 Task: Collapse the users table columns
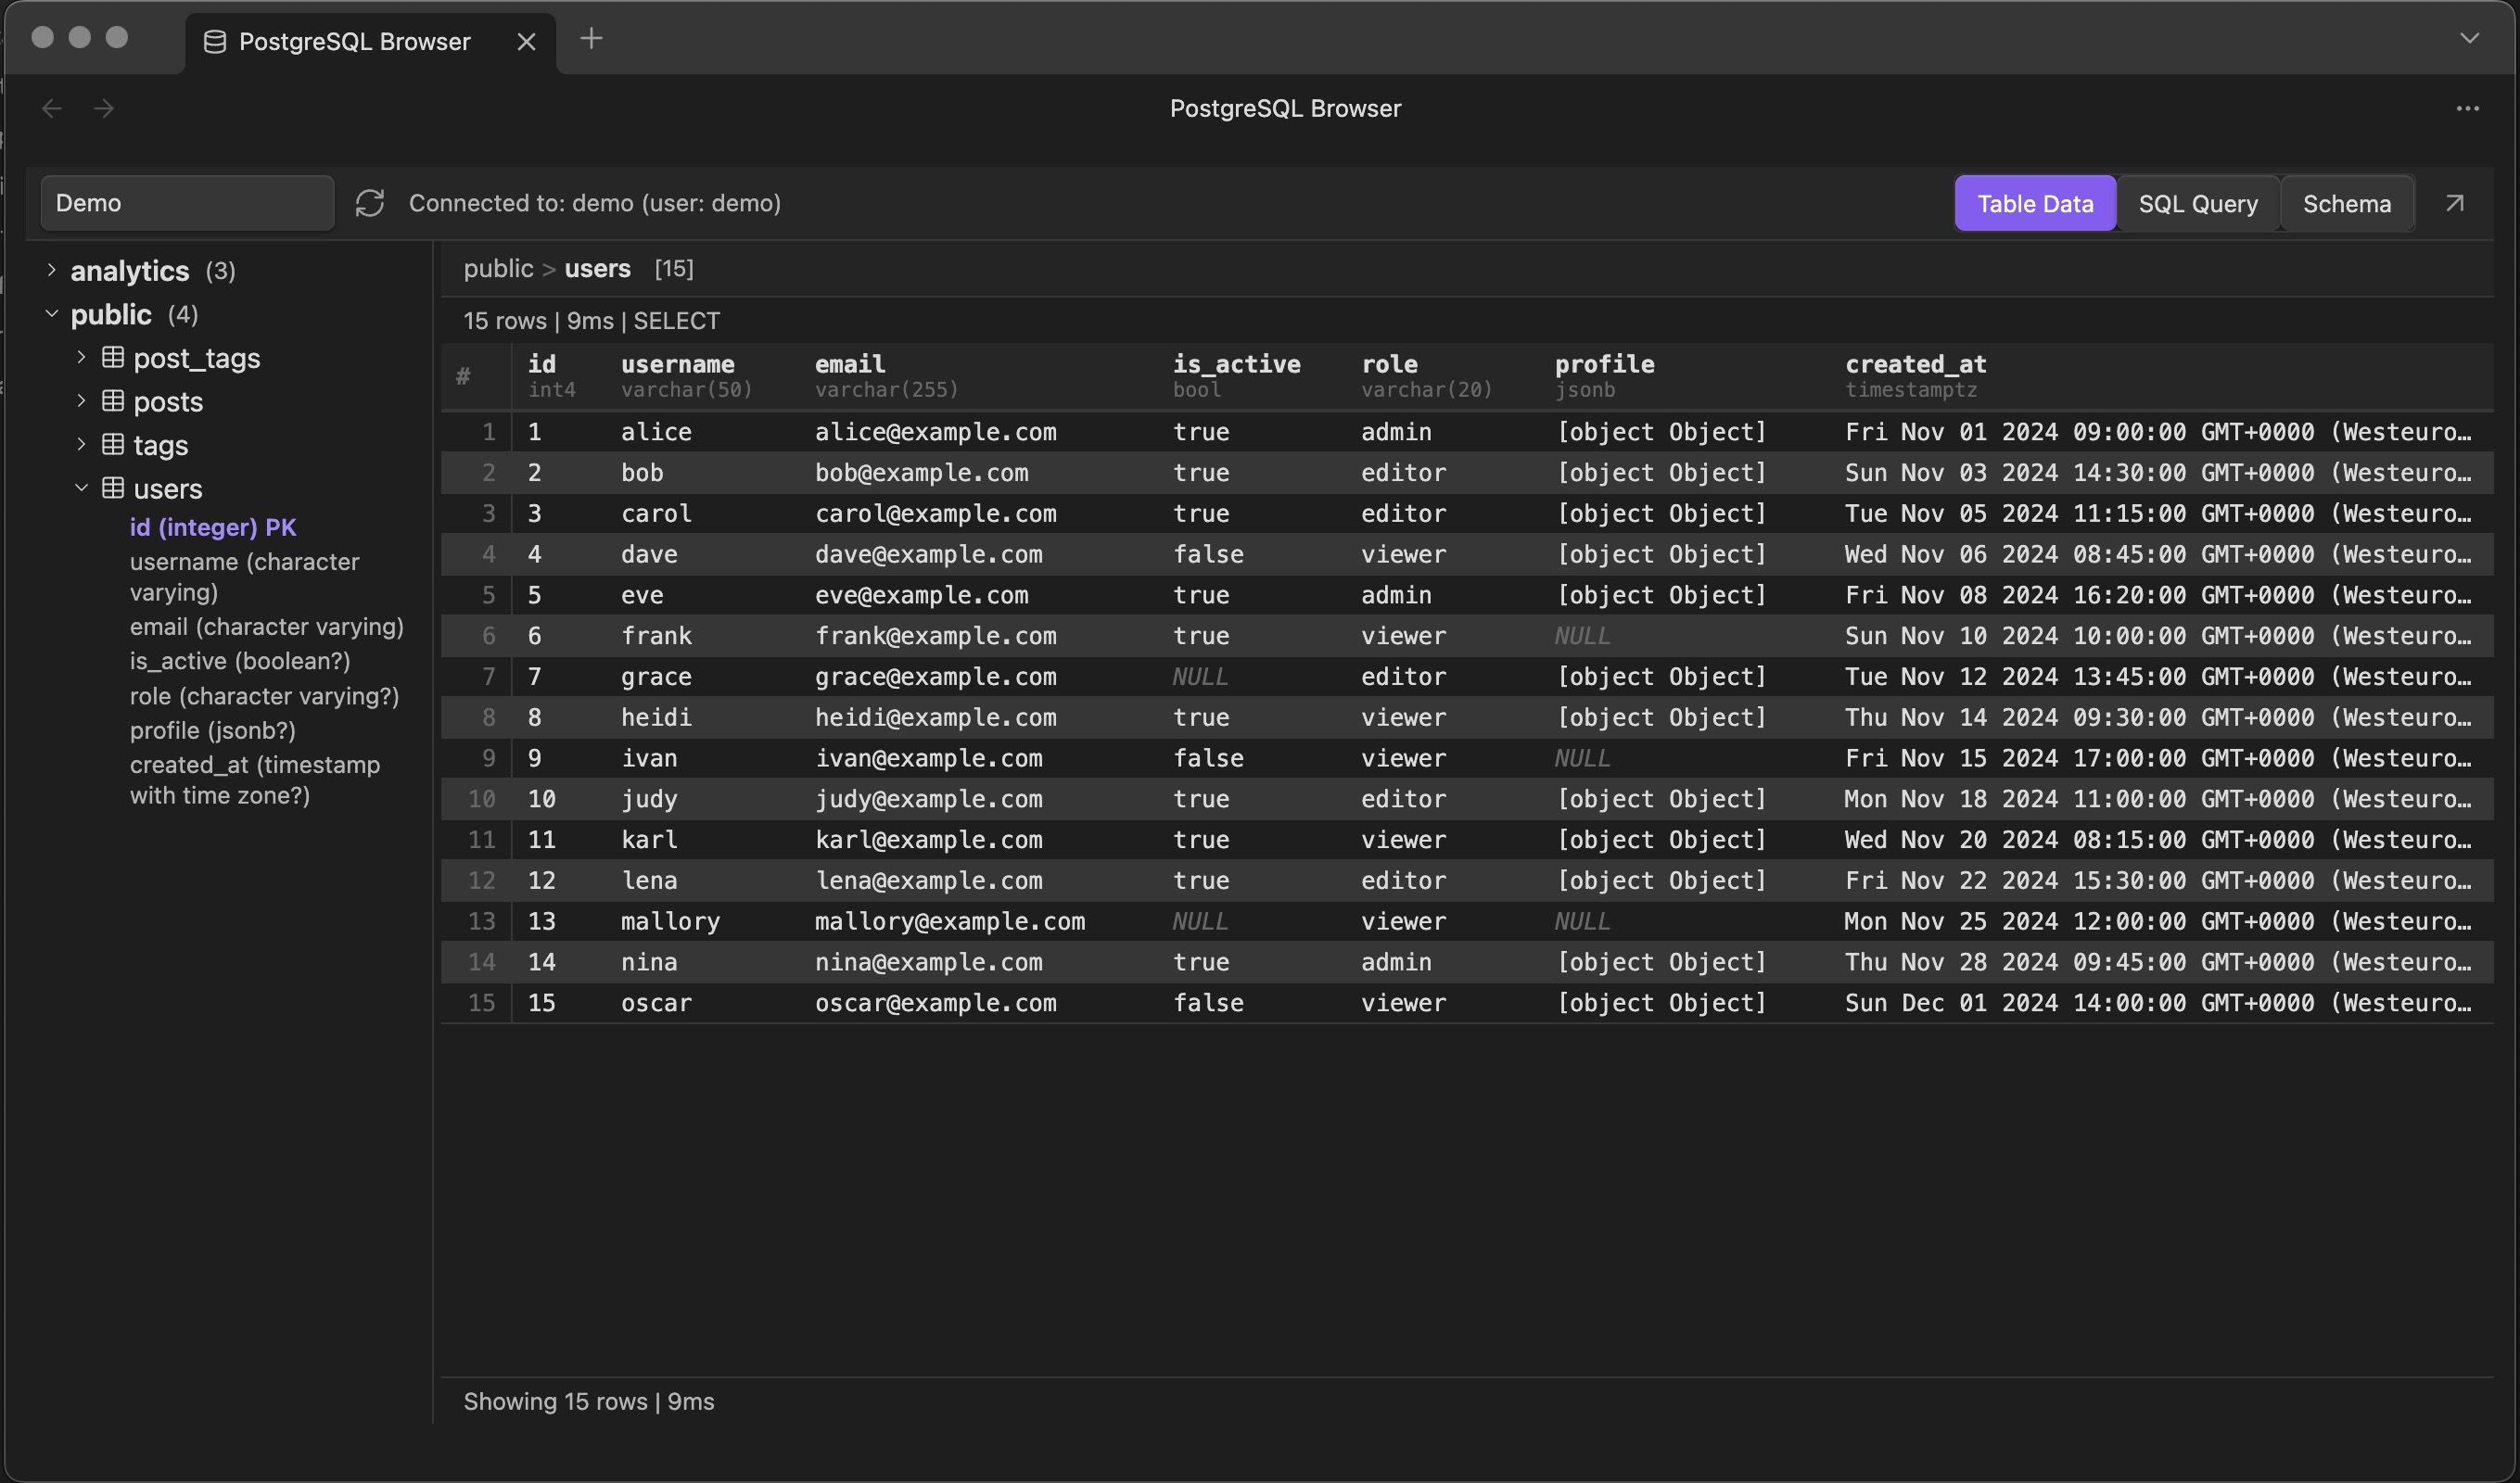[82, 488]
